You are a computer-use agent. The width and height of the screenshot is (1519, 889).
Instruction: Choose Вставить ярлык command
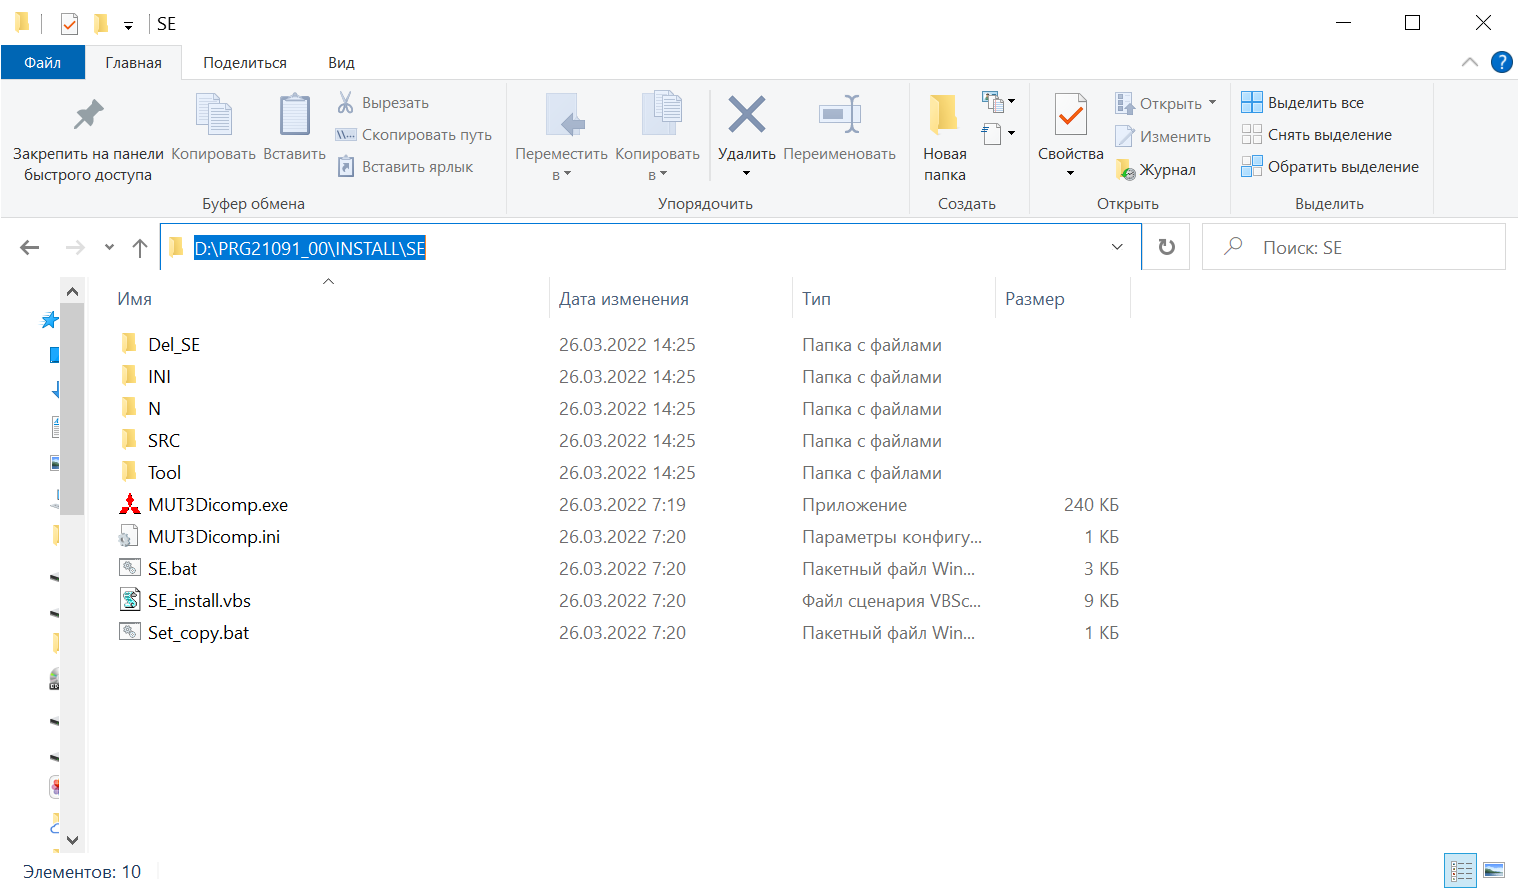click(405, 167)
